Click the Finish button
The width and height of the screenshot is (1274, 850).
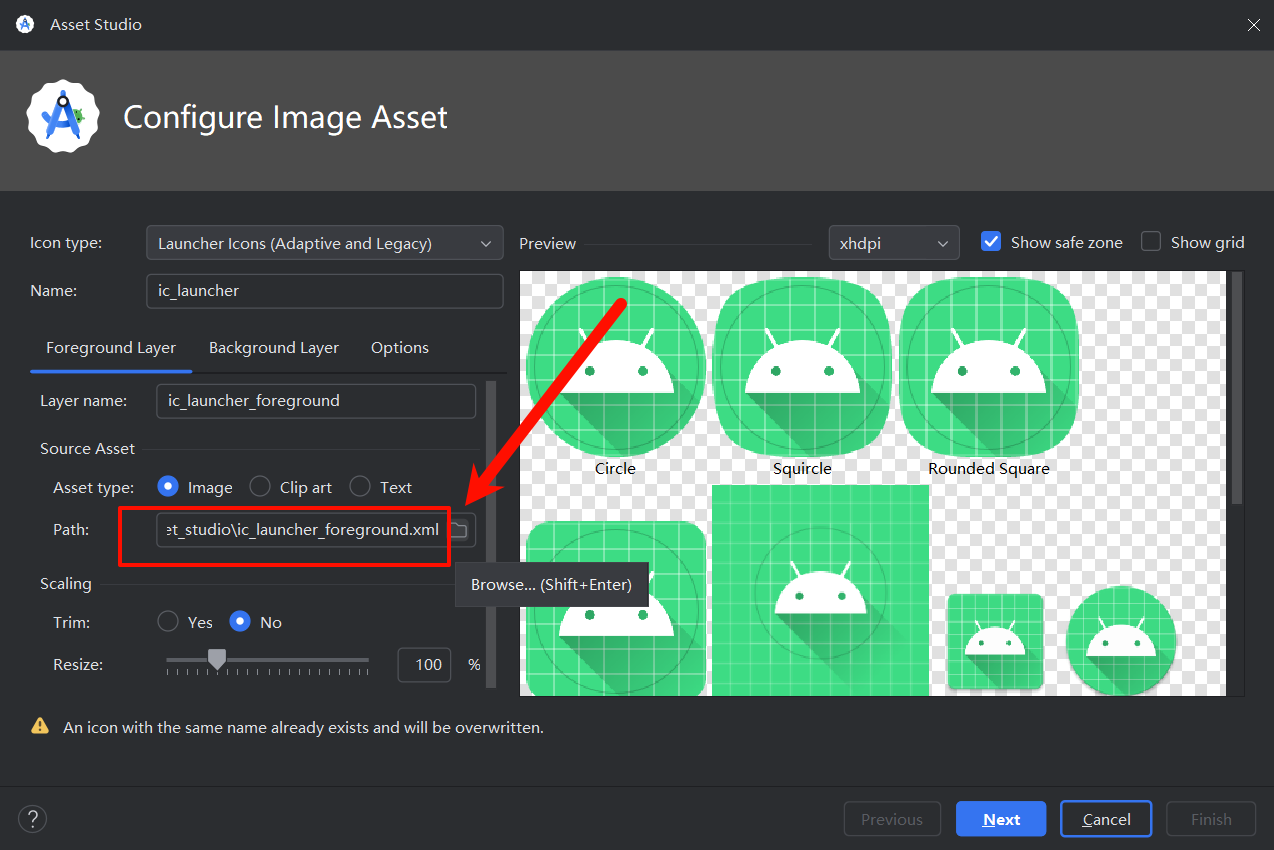[x=1211, y=819]
